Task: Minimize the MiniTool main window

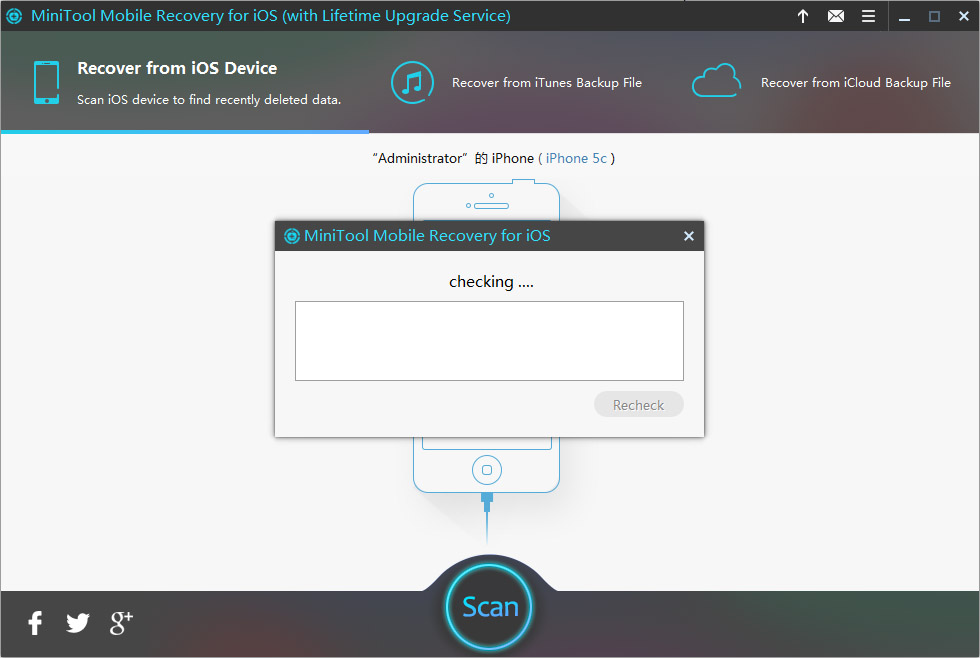Action: pyautogui.click(x=904, y=16)
